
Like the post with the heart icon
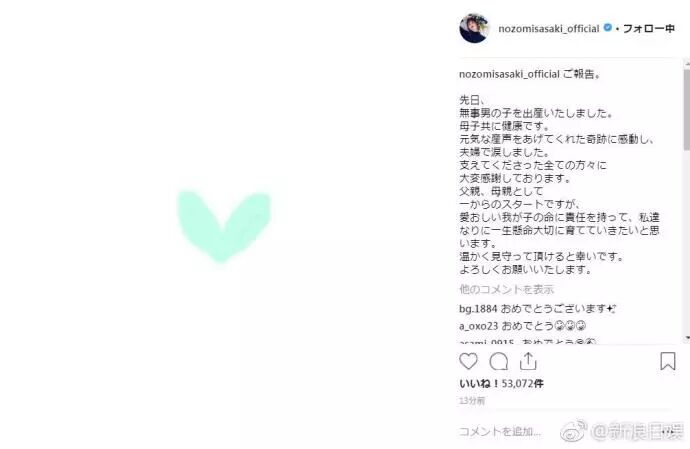(468, 361)
